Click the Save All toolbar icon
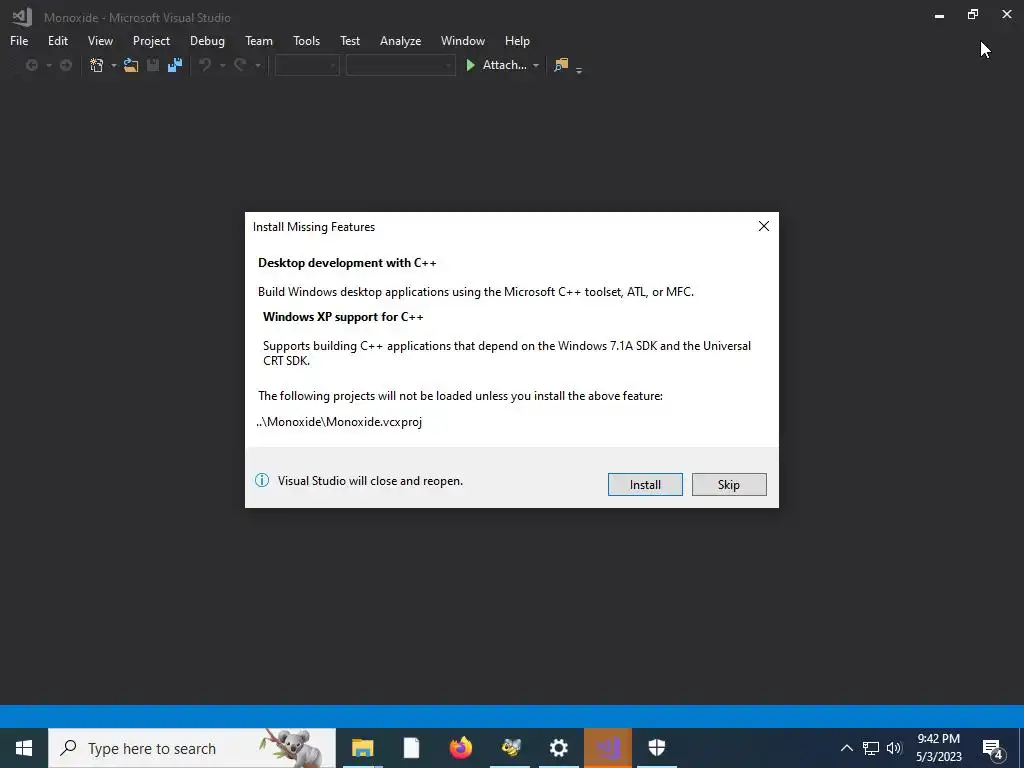Screen dimensions: 1024x768 click(x=174, y=65)
